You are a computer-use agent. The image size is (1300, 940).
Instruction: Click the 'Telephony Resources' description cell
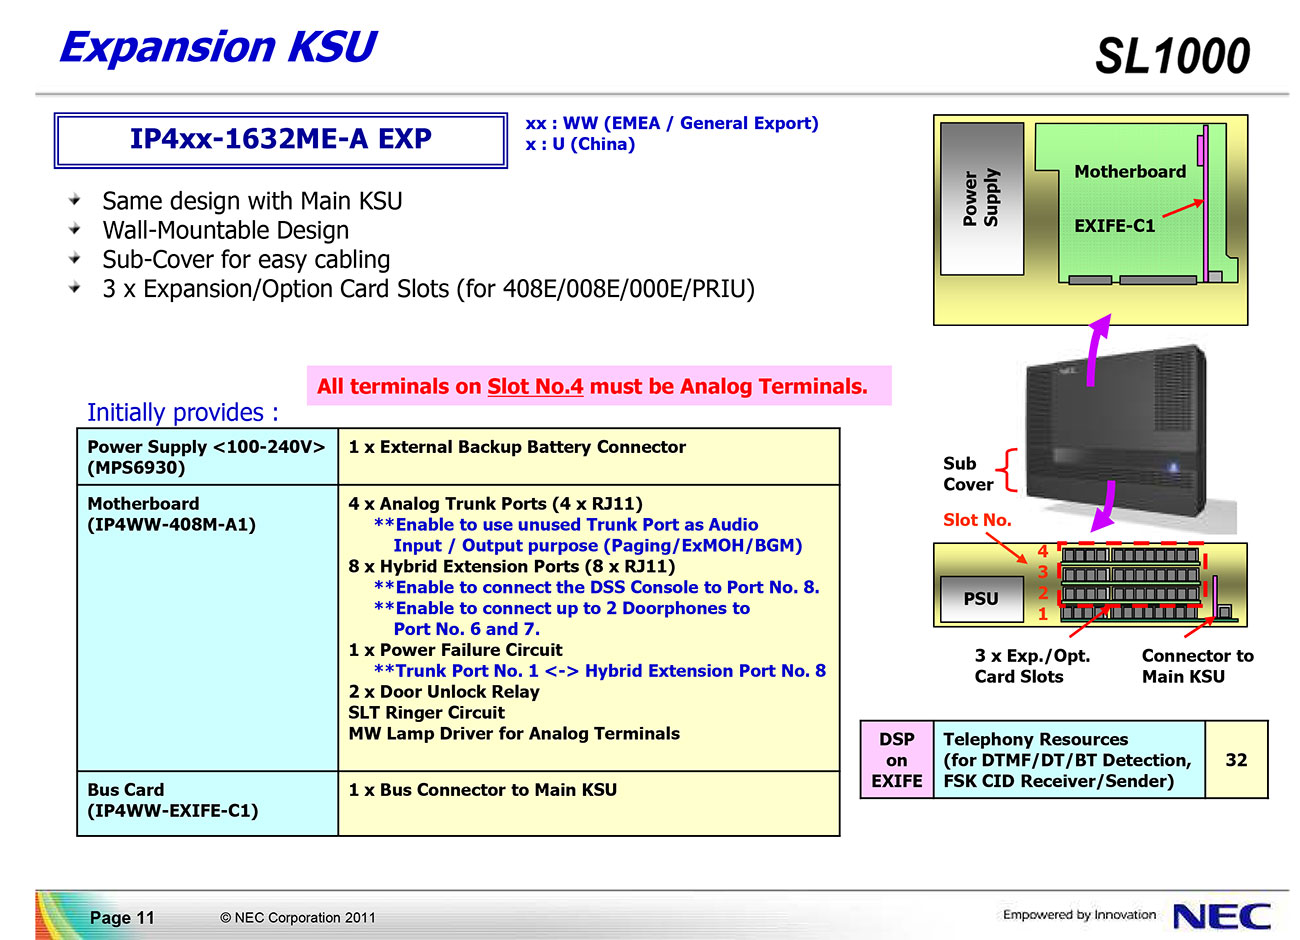[x=1069, y=760]
